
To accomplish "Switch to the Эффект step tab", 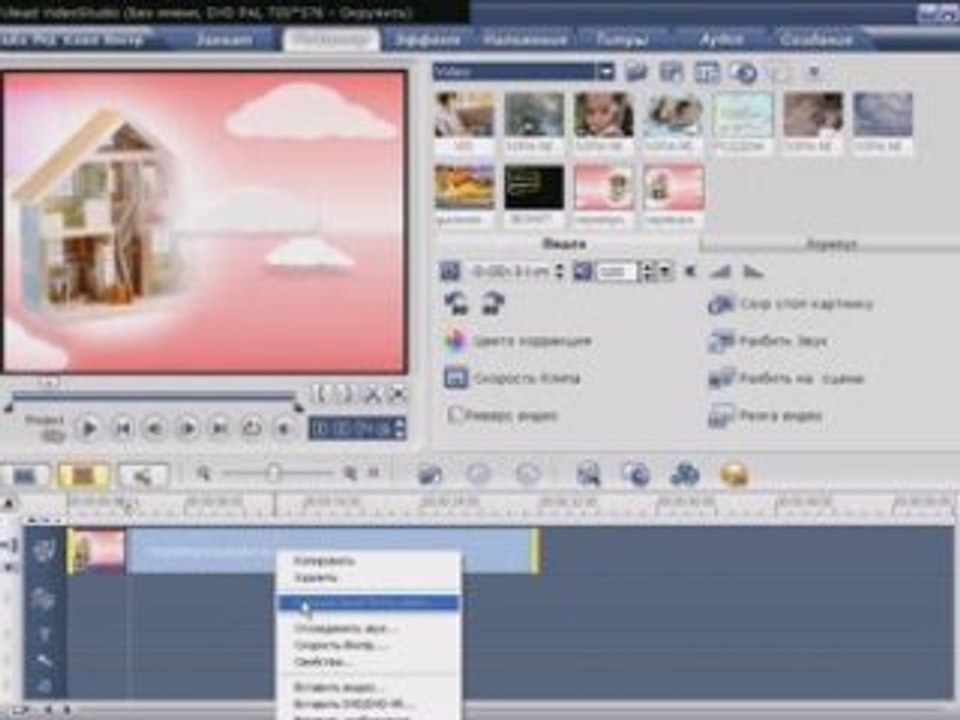I will click(427, 40).
